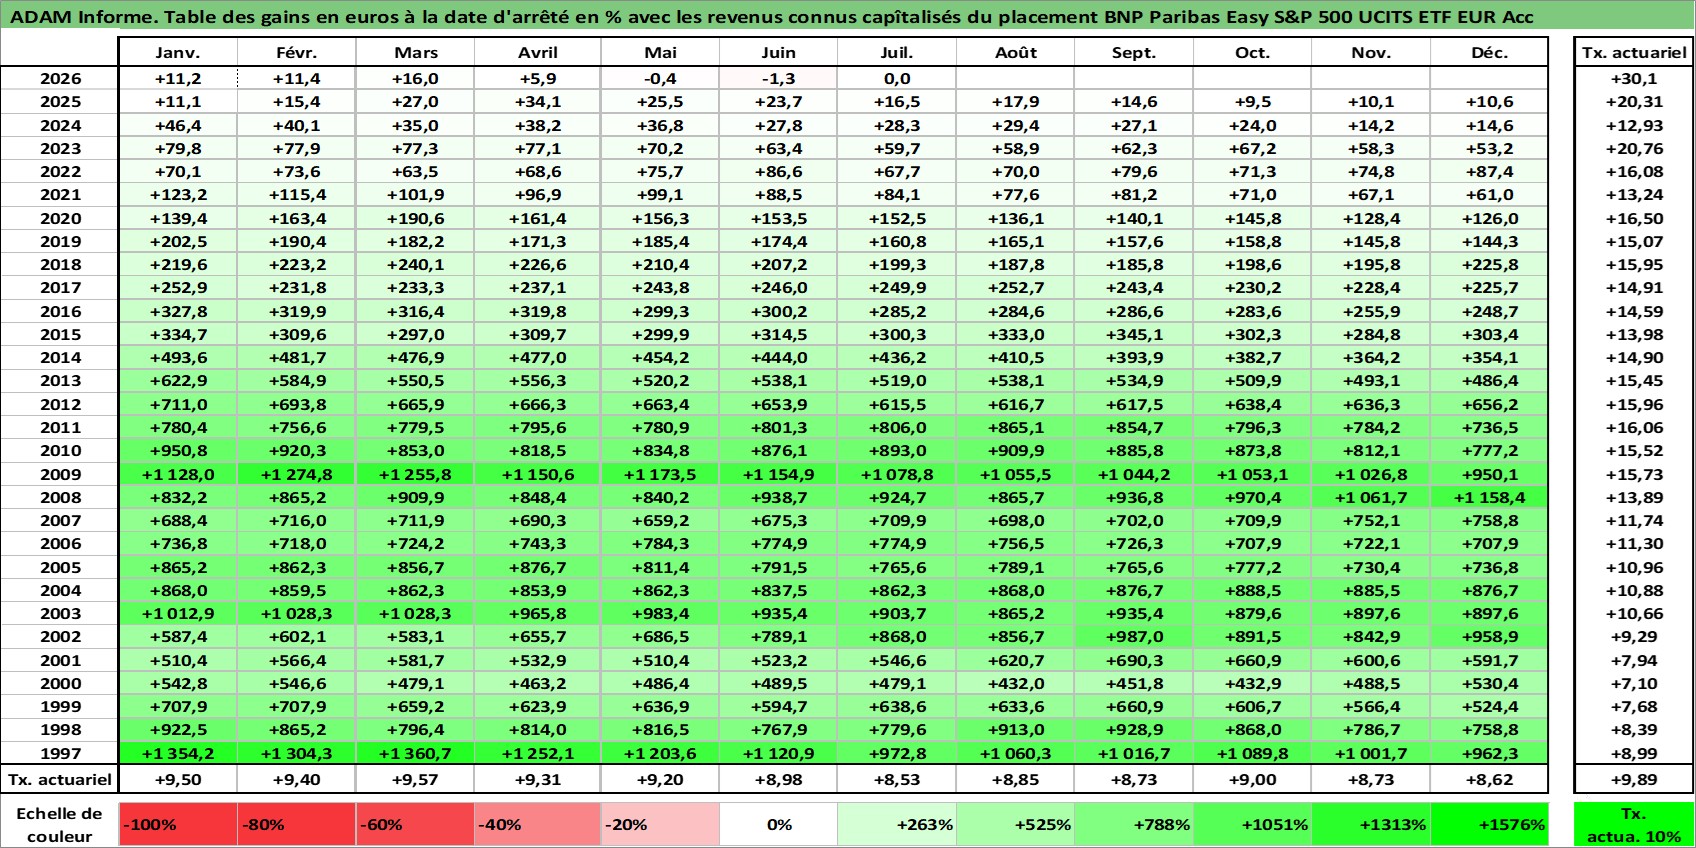Select the 2009 year row label

click(x=60, y=474)
